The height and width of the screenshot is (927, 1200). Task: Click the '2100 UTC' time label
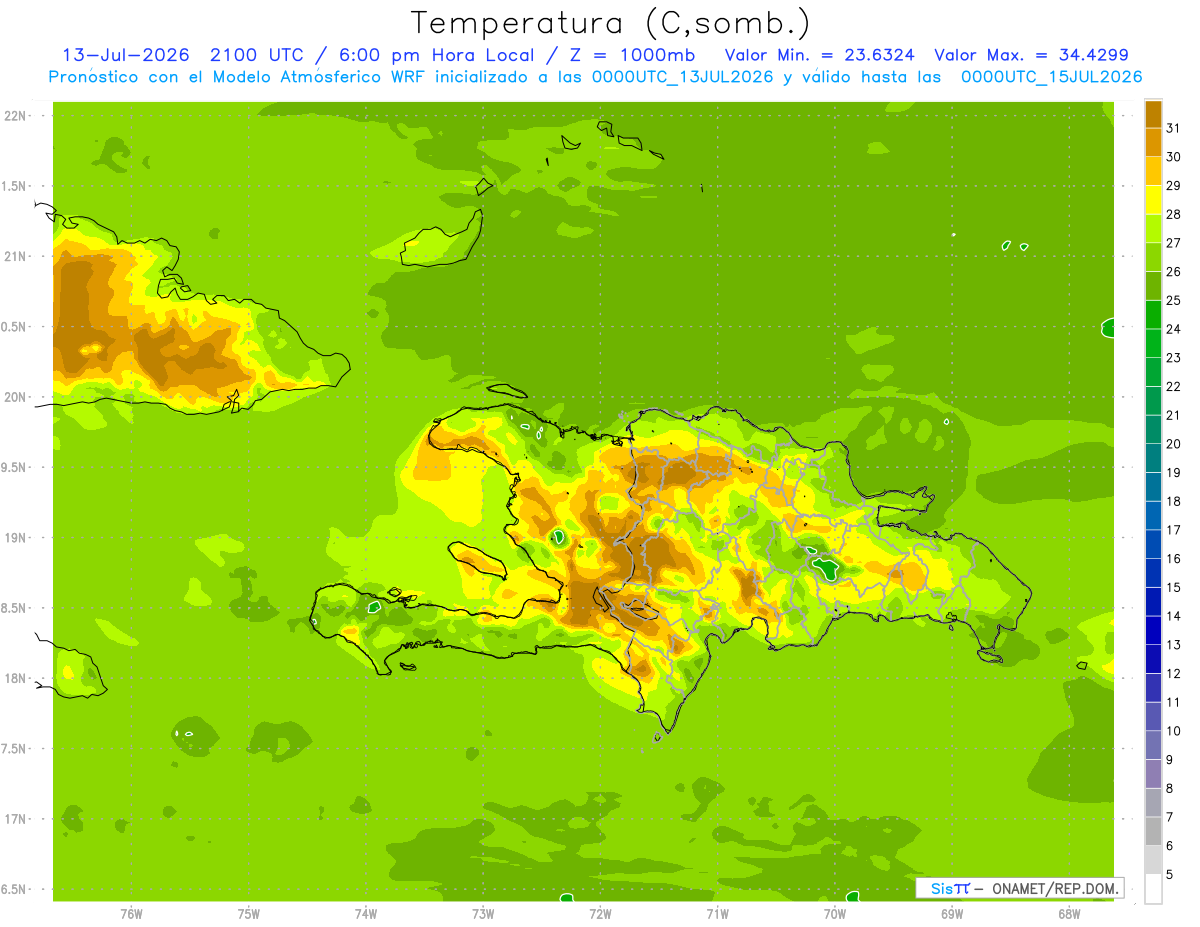[259, 55]
